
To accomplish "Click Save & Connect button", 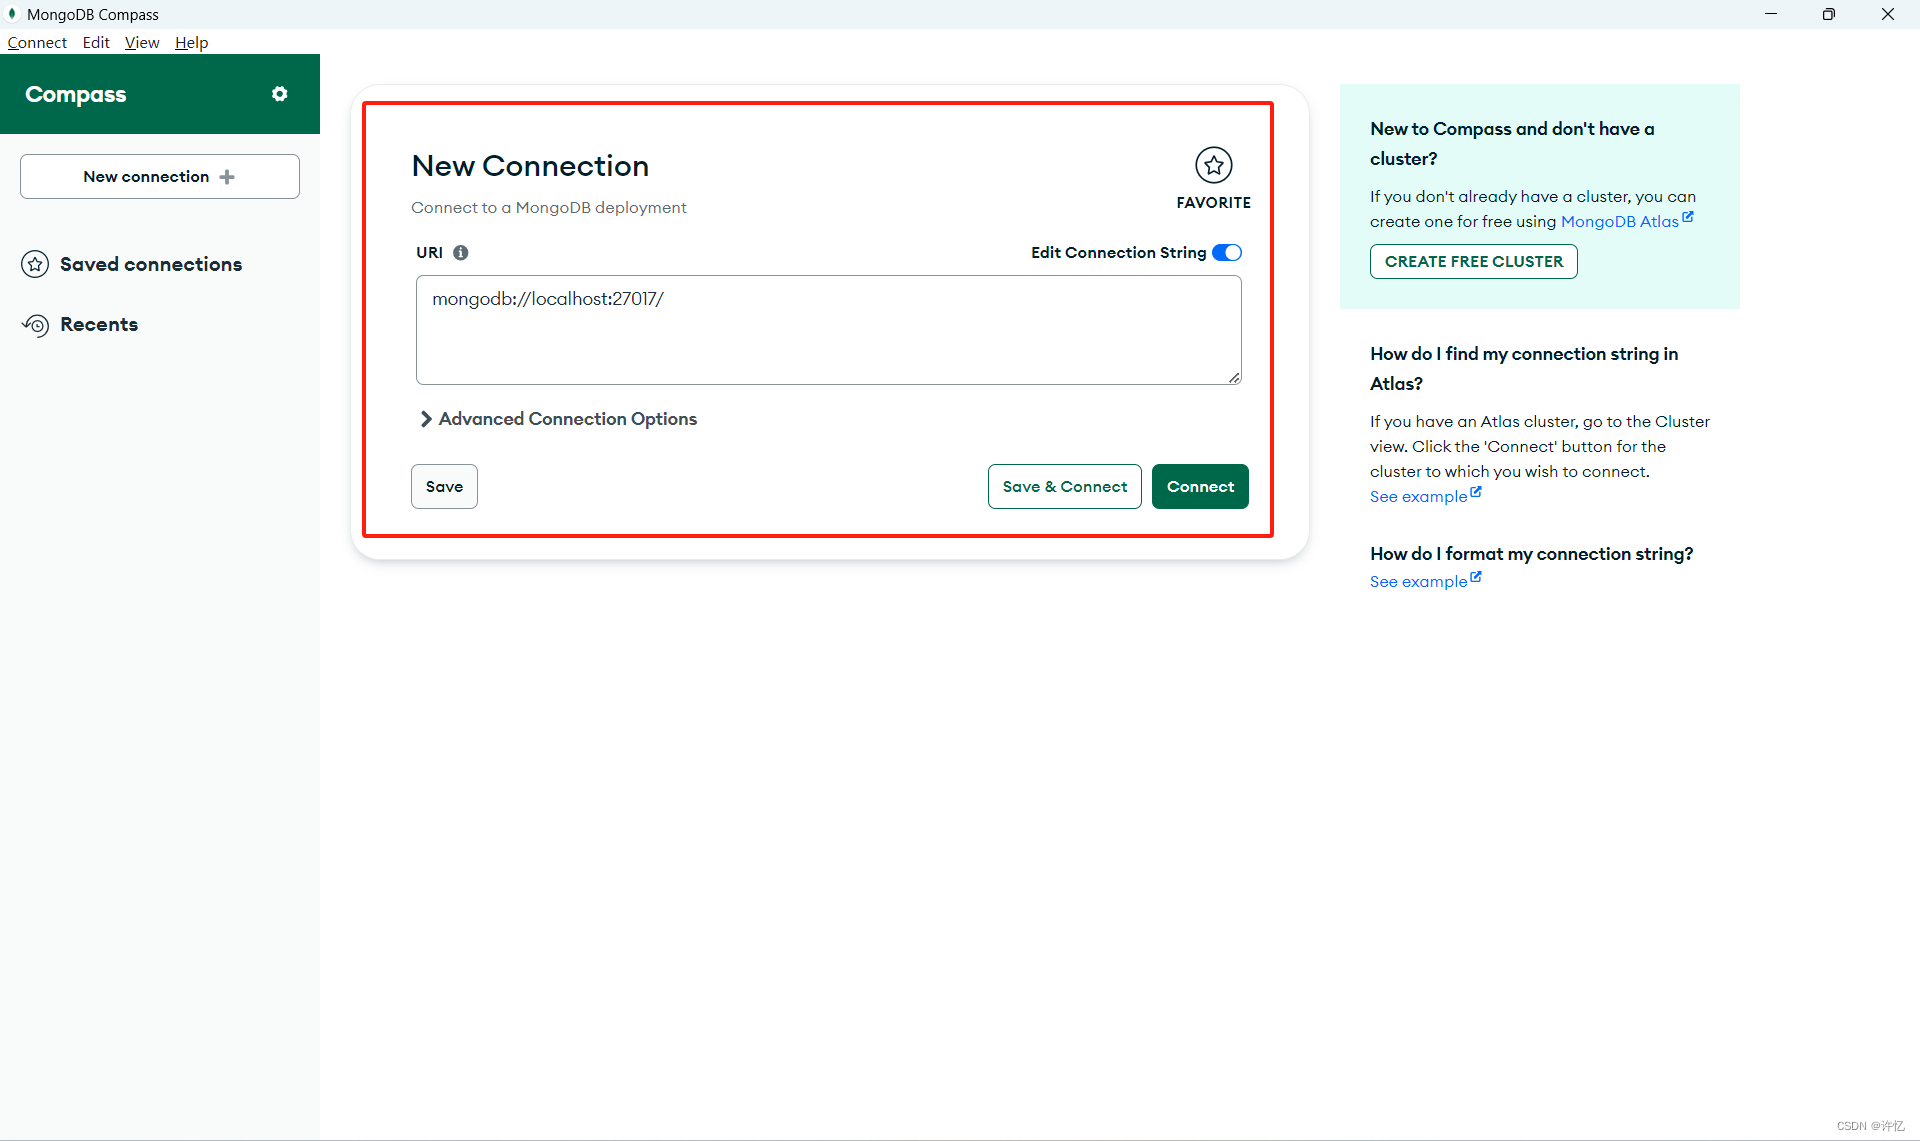I will point(1064,487).
